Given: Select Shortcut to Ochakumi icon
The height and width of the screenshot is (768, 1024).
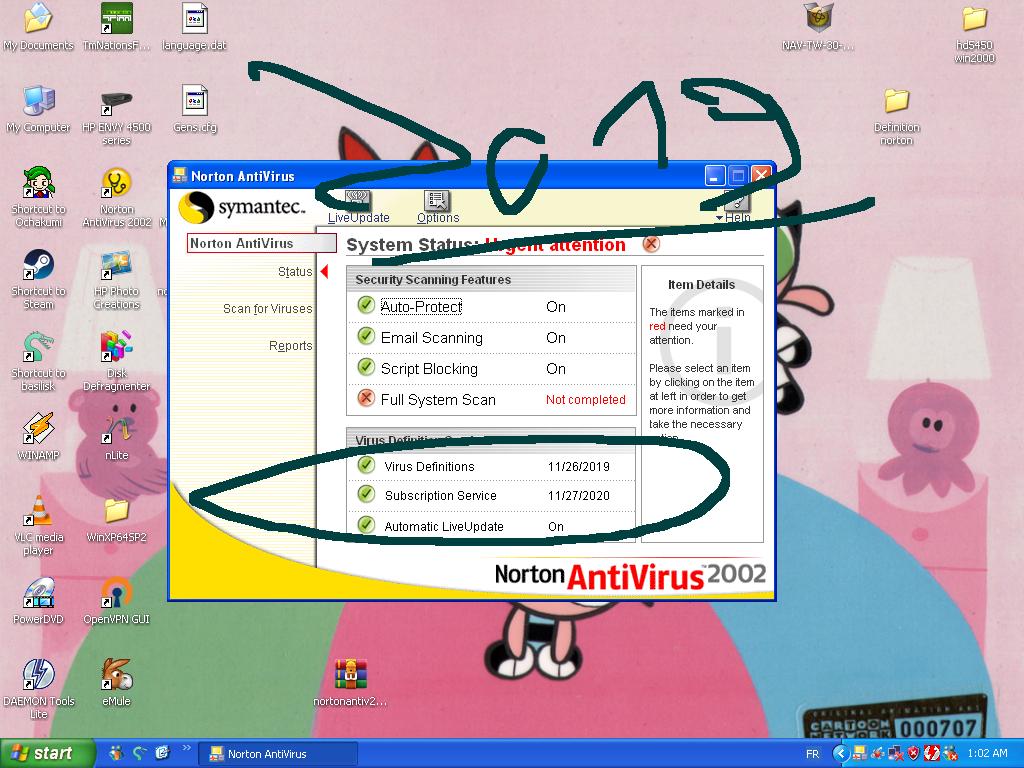Looking at the screenshot, I should tap(38, 196).
